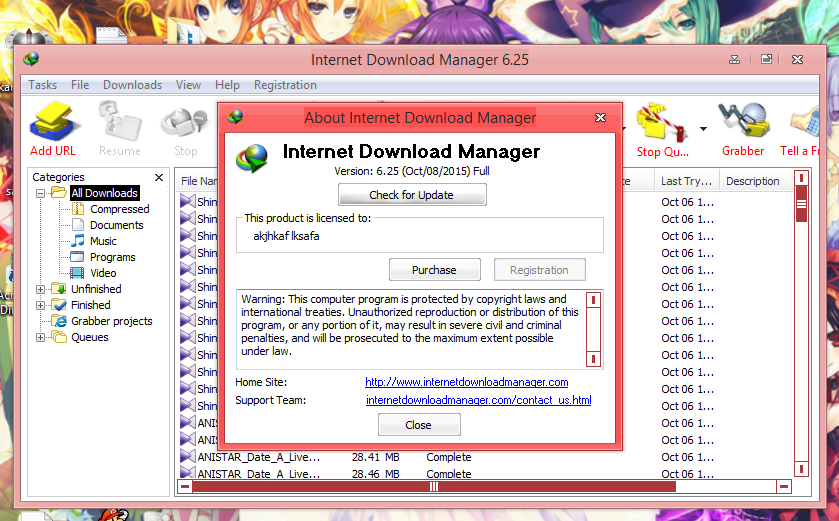Open the View menu
The width and height of the screenshot is (839, 521).
188,85
